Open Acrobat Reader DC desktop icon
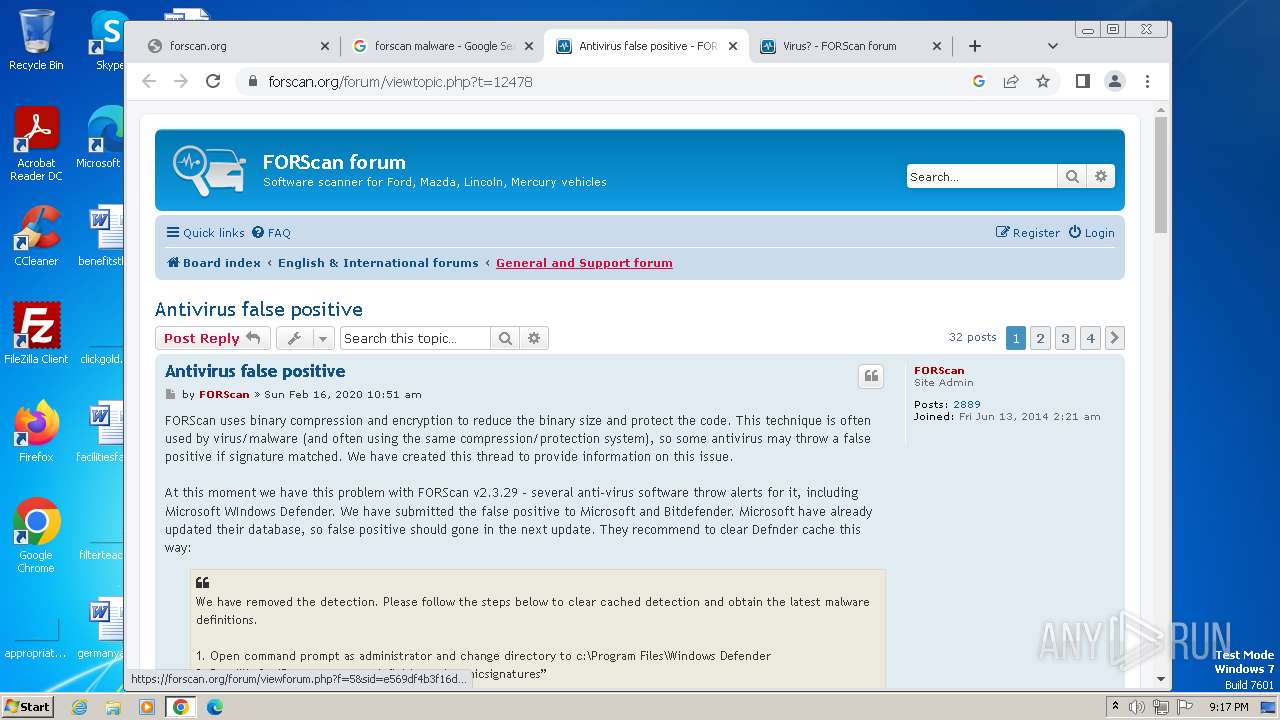Image resolution: width=1280 pixels, height=720 pixels. click(36, 145)
